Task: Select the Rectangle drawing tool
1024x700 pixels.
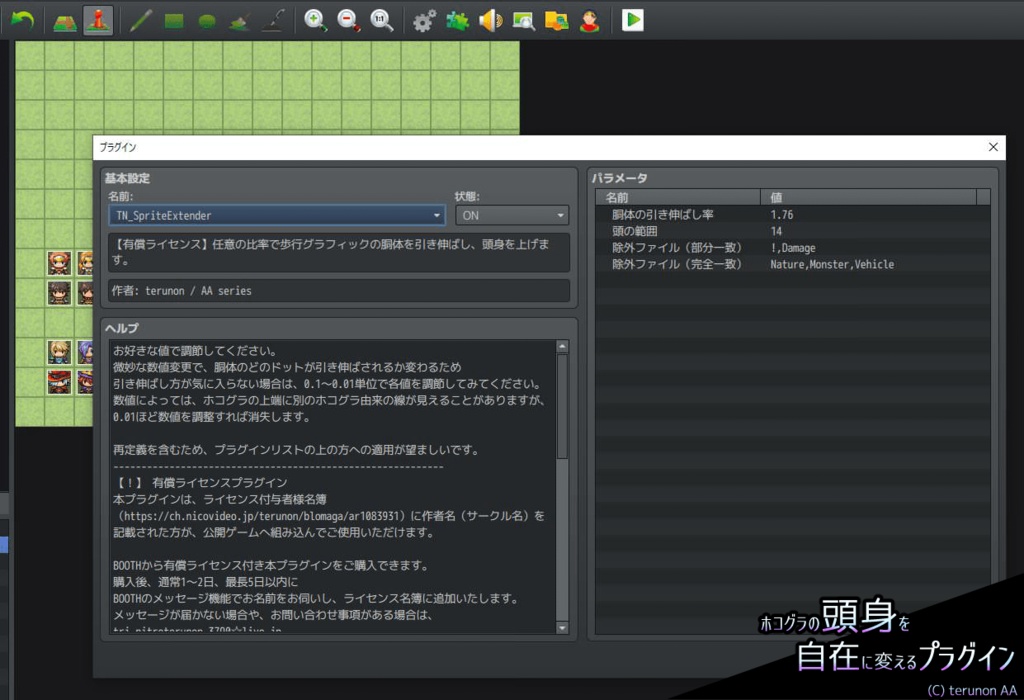Action: click(x=172, y=18)
